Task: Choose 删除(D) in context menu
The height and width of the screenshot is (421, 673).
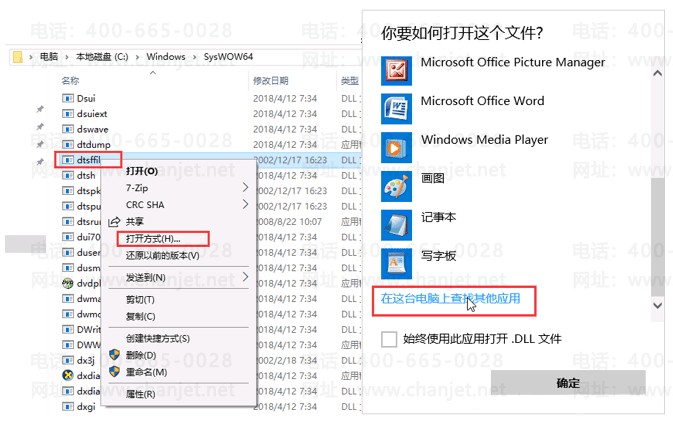Action: coord(141,355)
